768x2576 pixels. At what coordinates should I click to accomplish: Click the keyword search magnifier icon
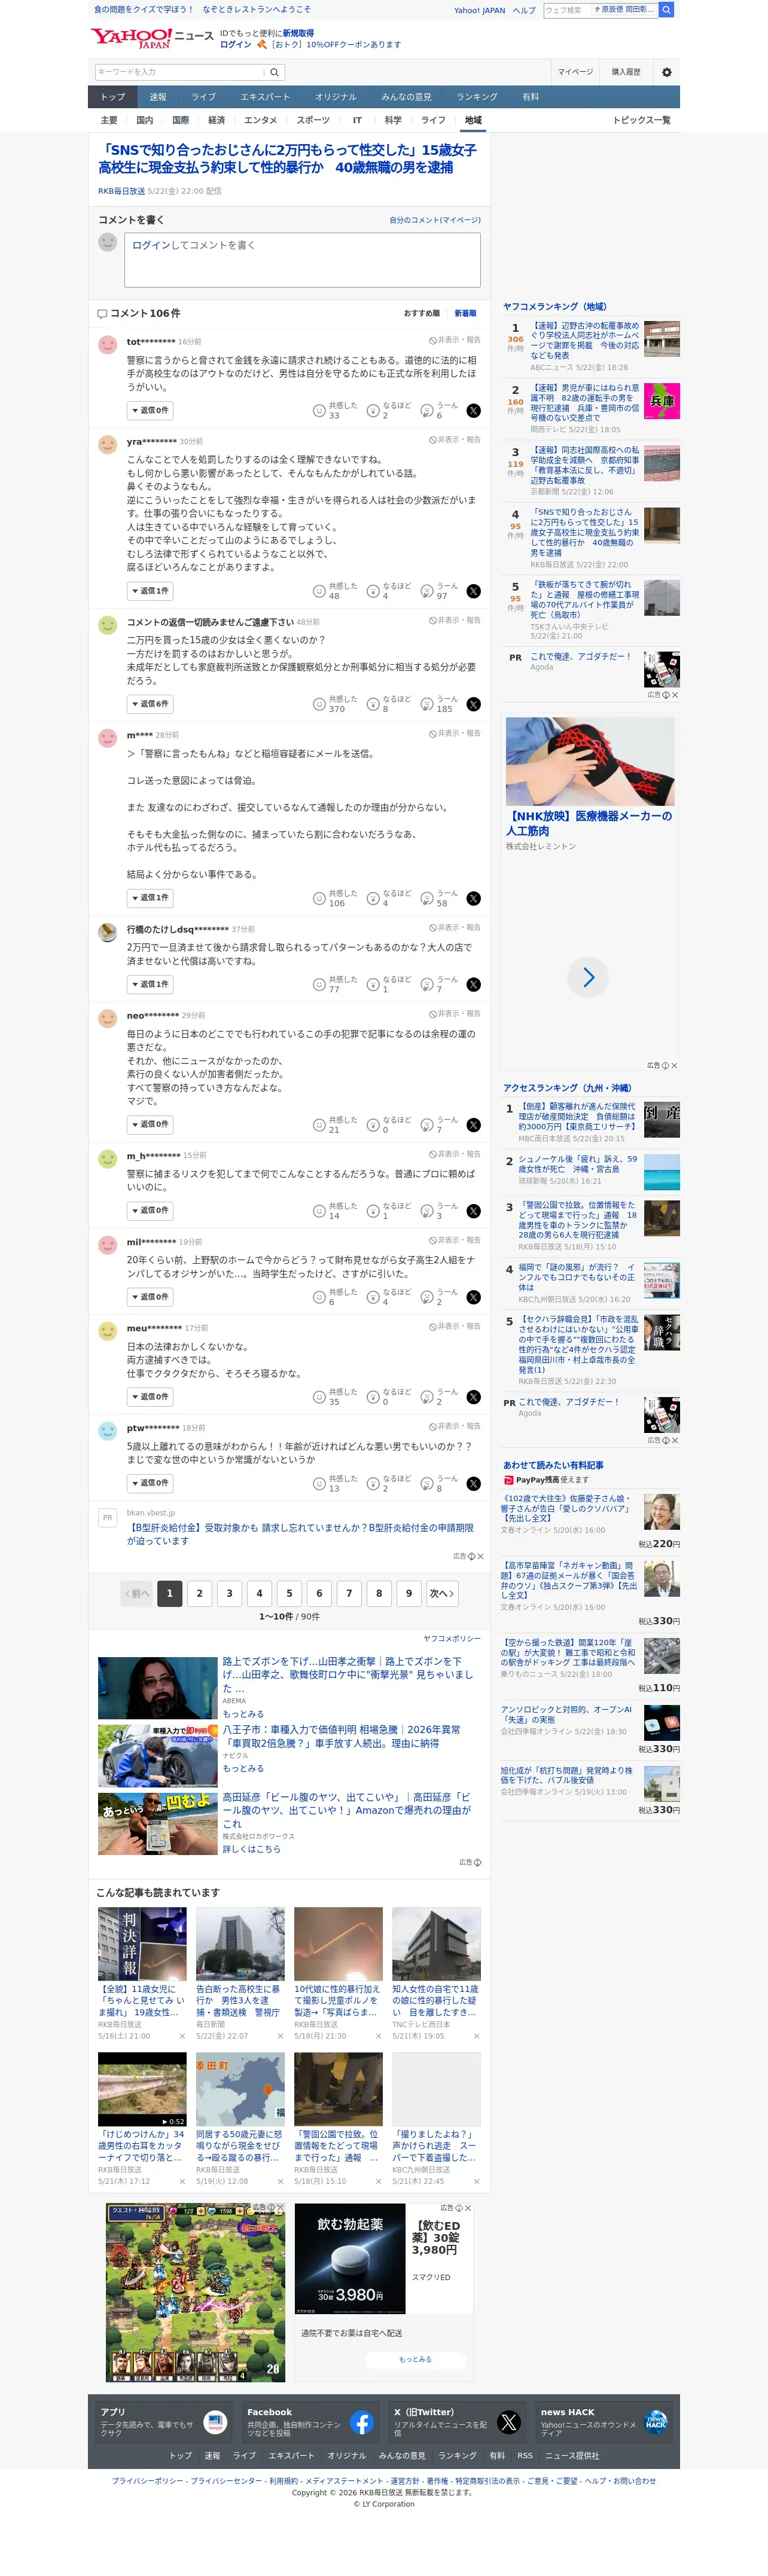[275, 72]
